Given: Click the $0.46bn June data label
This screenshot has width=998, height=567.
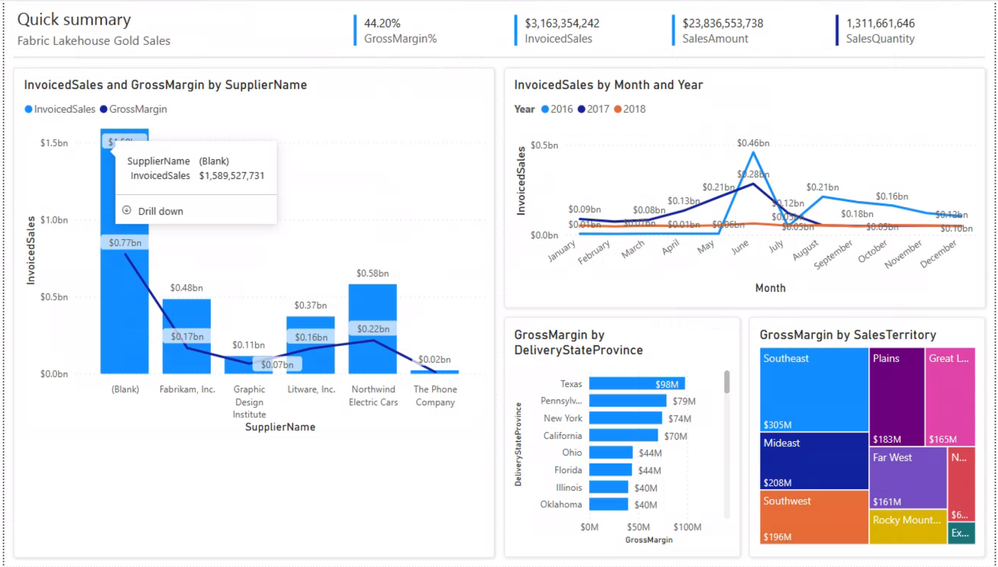Looking at the screenshot, I should (x=753, y=143).
